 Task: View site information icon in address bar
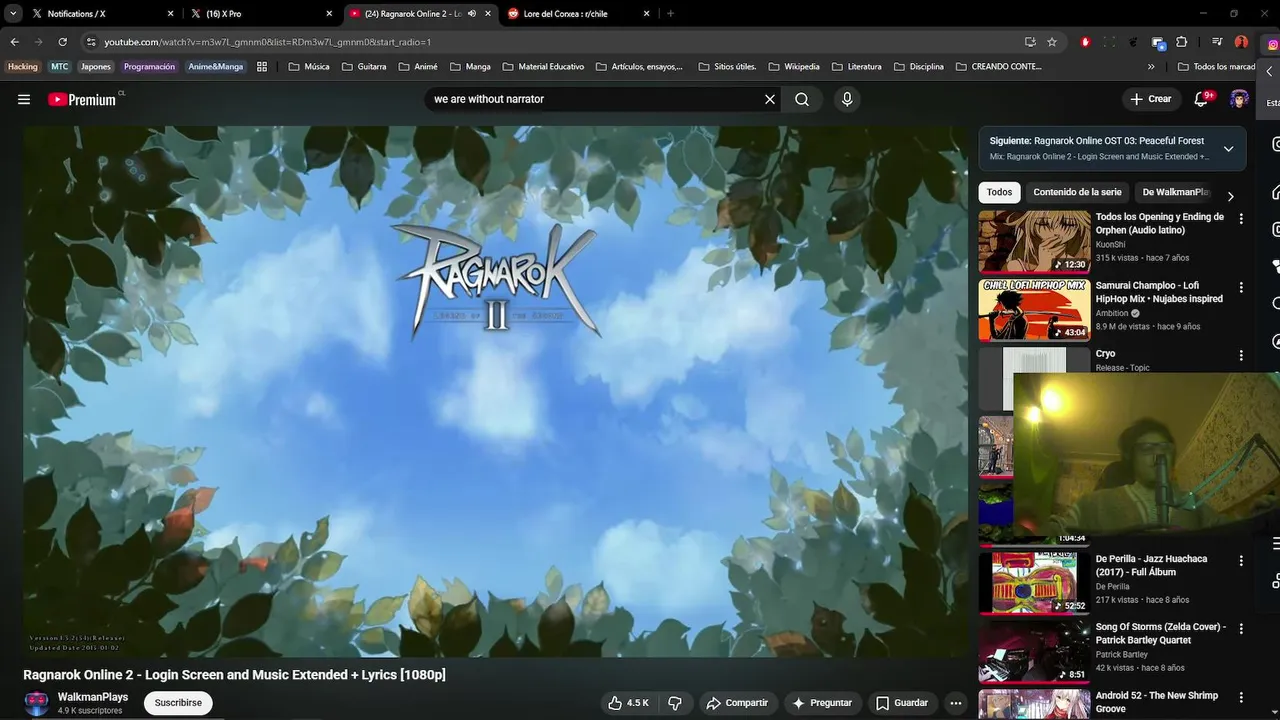[91, 42]
